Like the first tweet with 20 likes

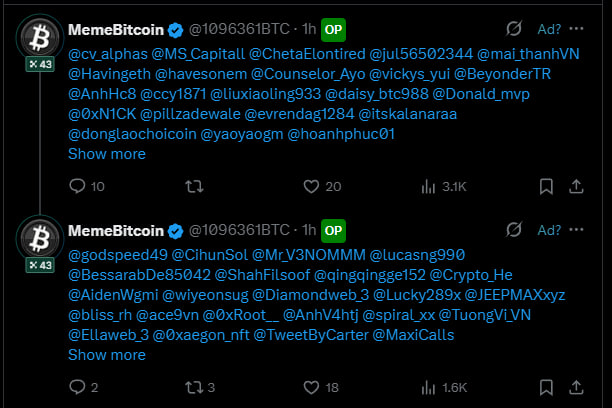322,186
